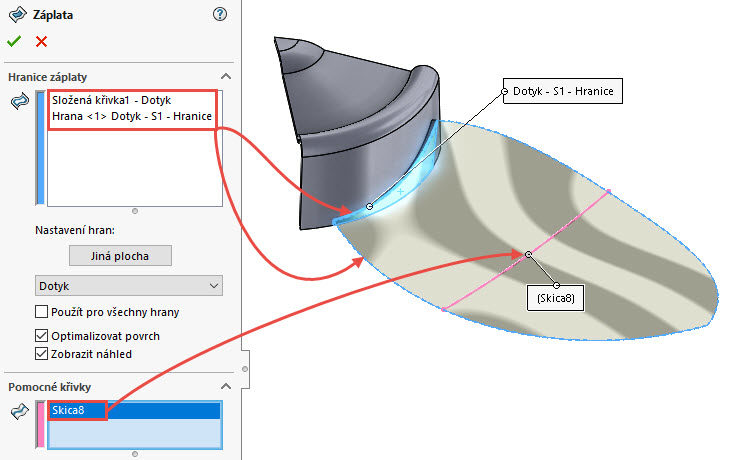This screenshot has height=460, width=750.
Task: Select Složená křivka1 - Dotyk list entry
Action: coord(111,100)
